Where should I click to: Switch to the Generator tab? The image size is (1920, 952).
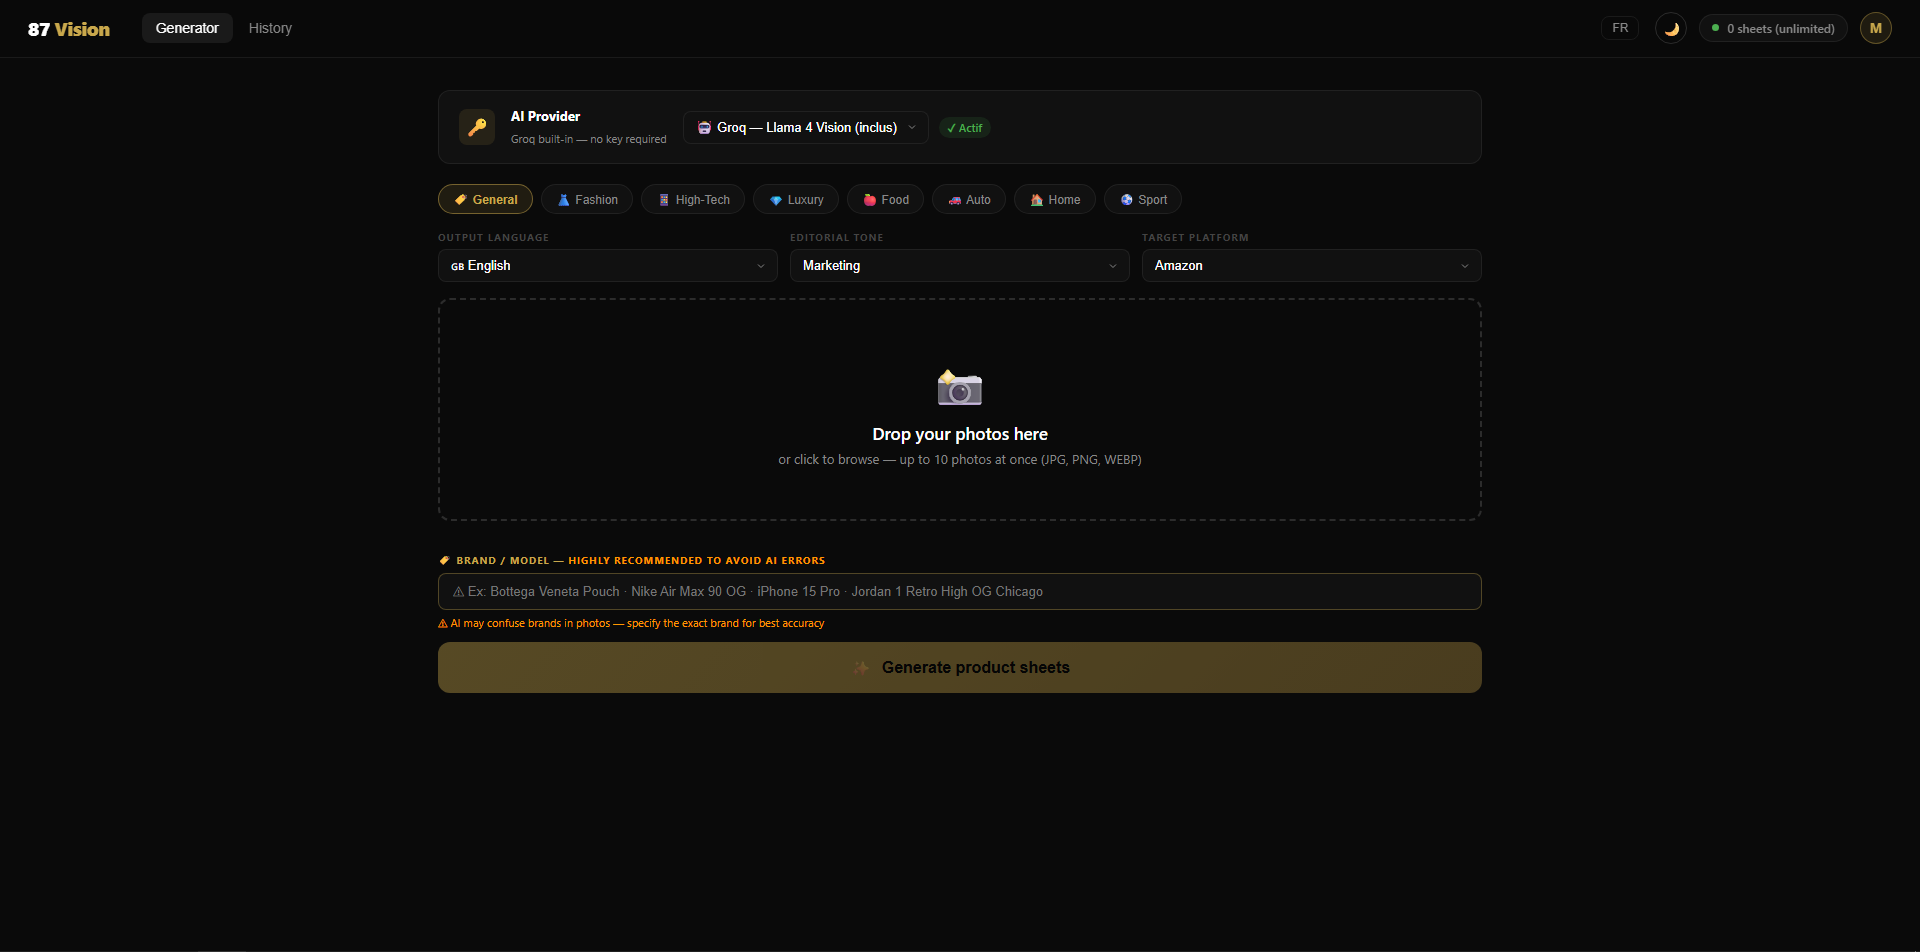click(187, 28)
